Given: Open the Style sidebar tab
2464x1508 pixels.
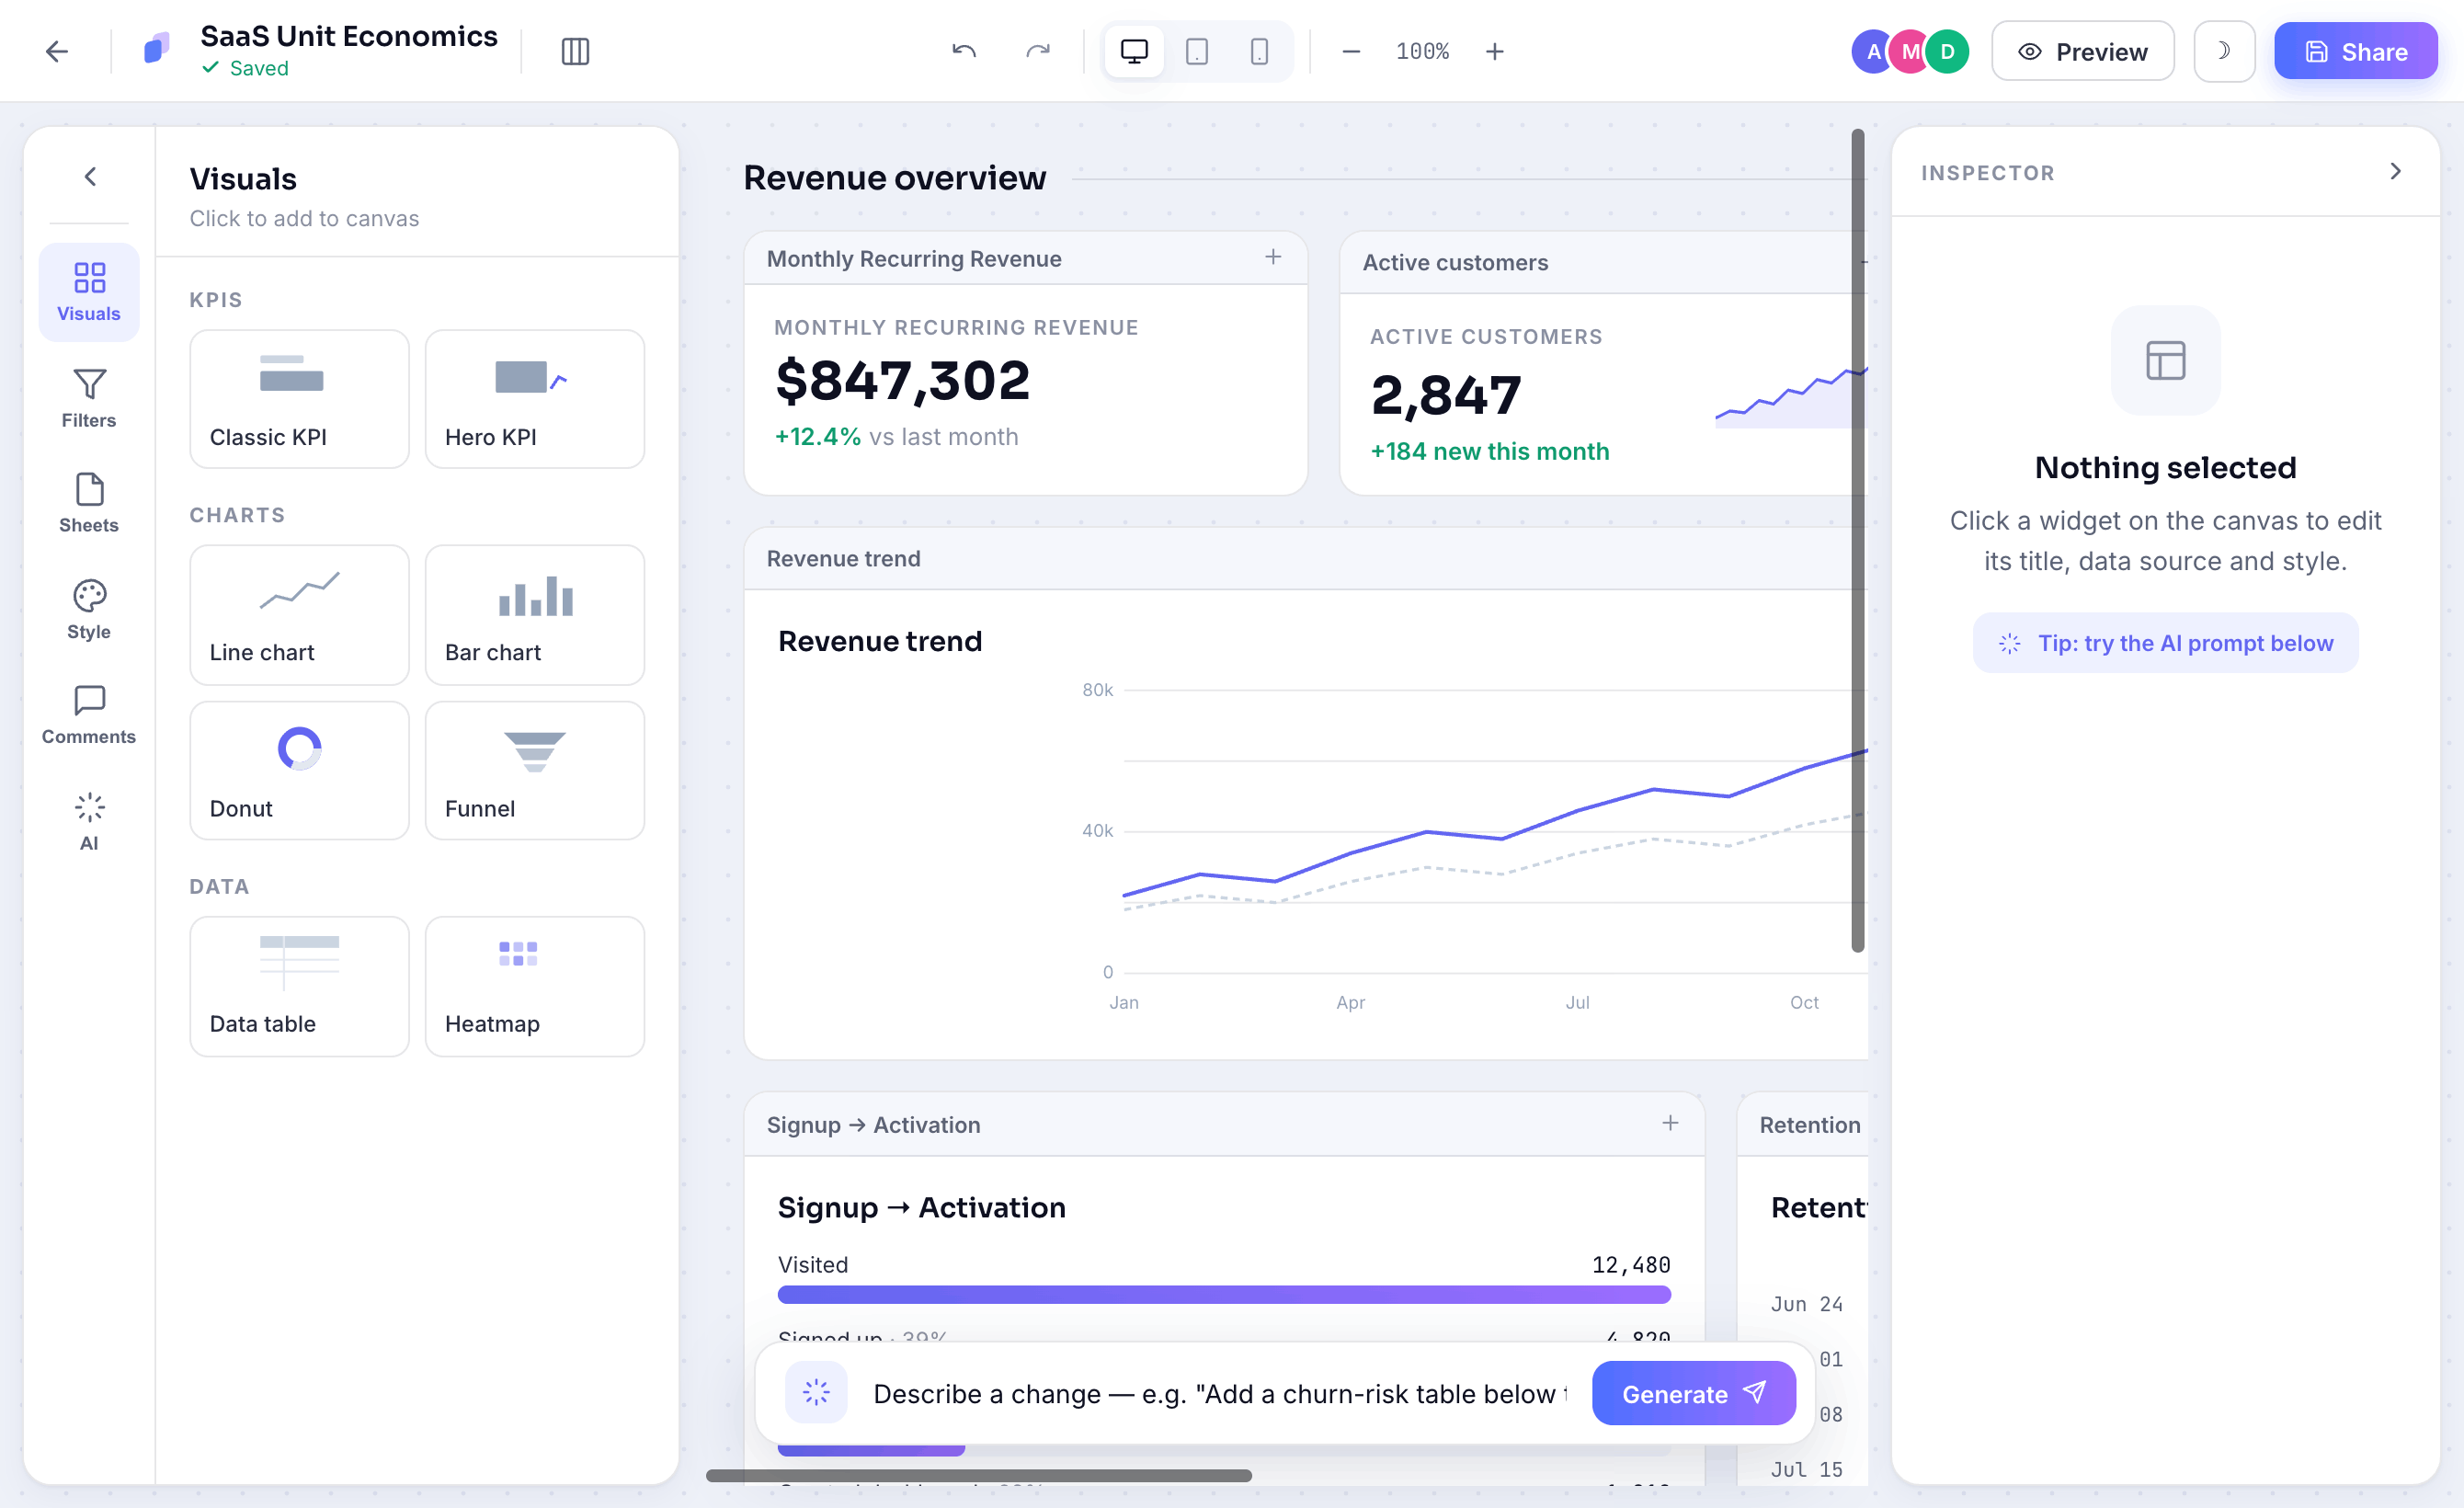Looking at the screenshot, I should [89, 609].
